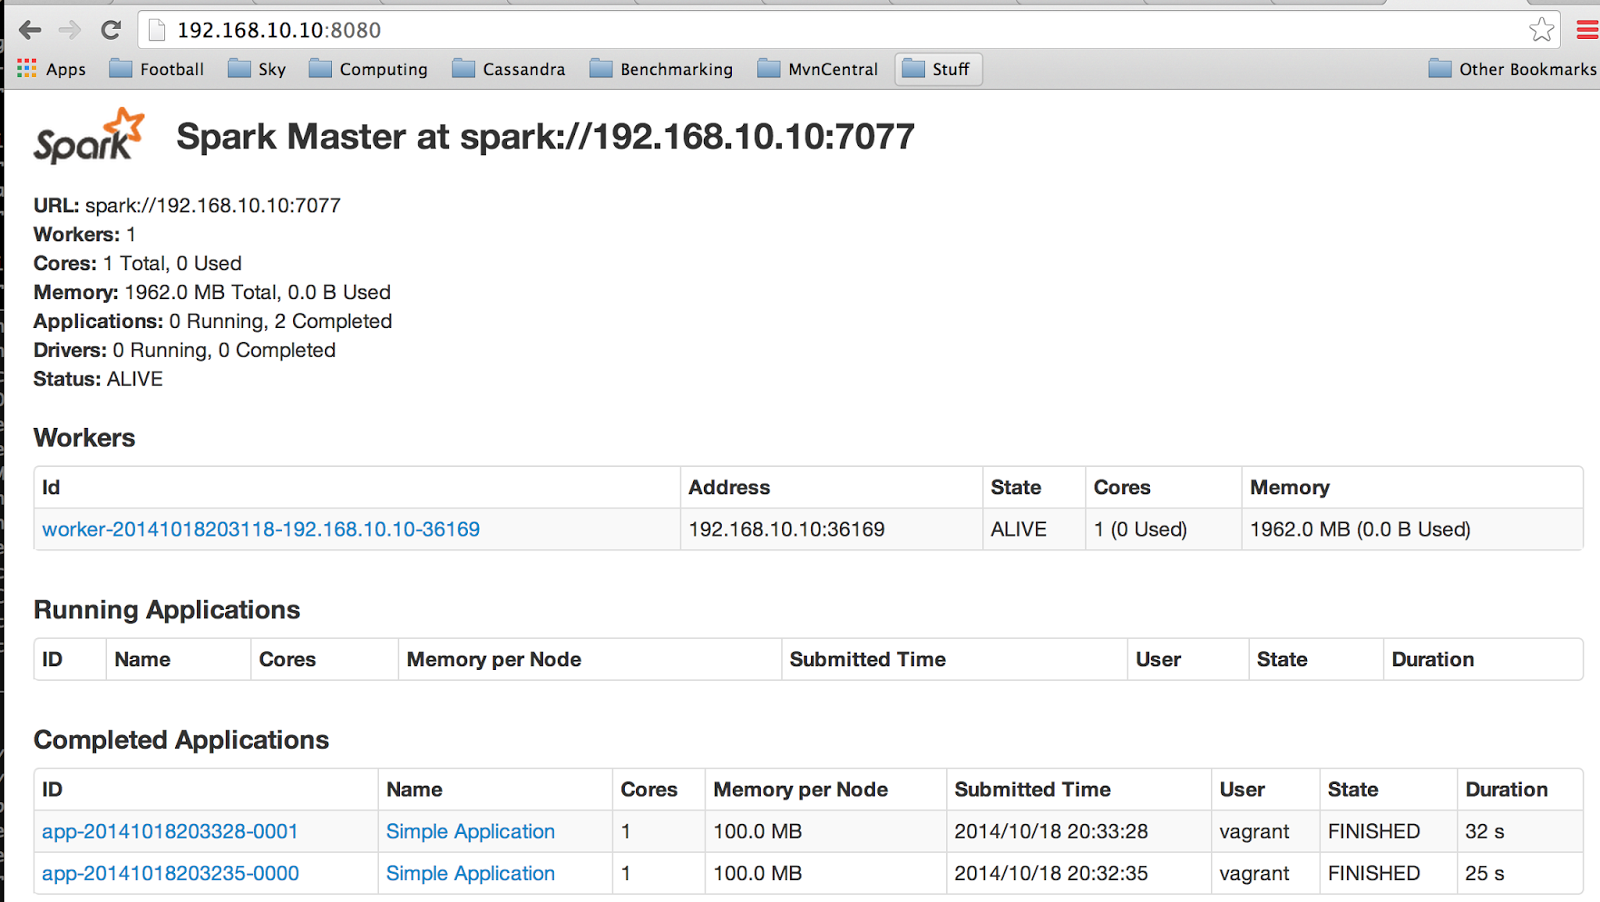Click the worker State cell showing ALIVE

pos(1034,529)
